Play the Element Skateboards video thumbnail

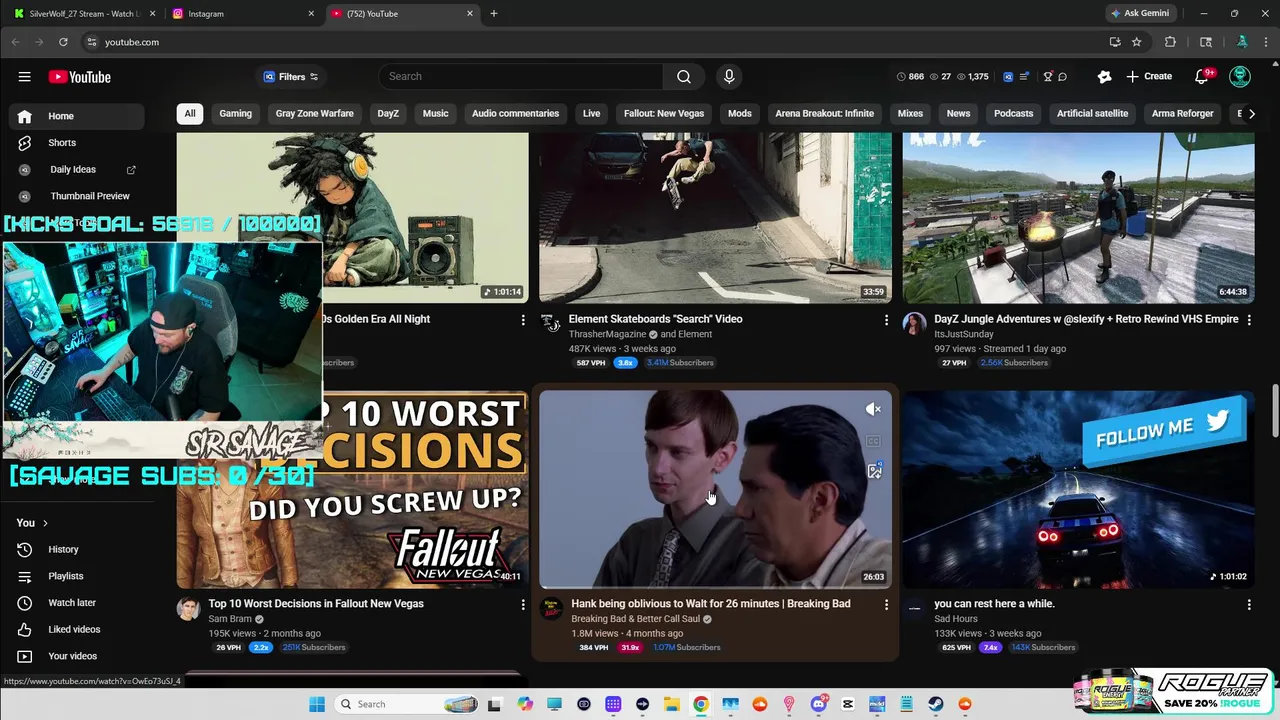coord(715,217)
